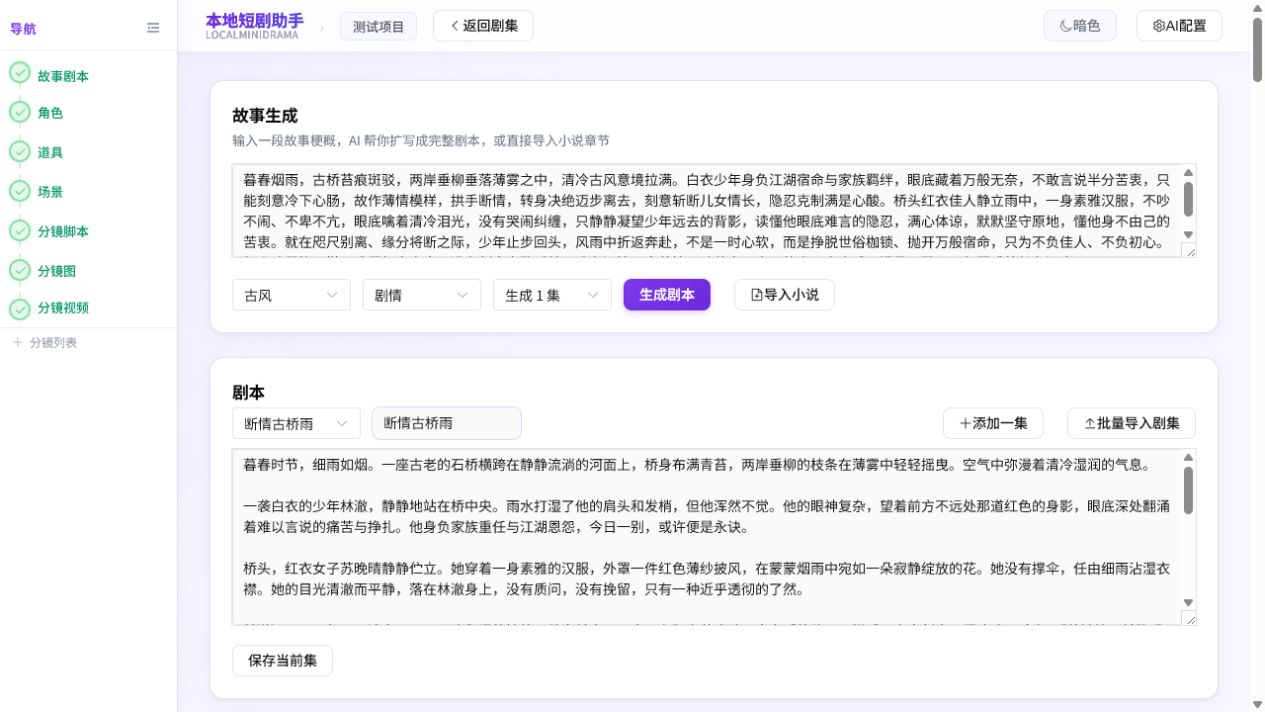Save the episode with 保存当前集
The width and height of the screenshot is (1265, 712).
coord(283,661)
